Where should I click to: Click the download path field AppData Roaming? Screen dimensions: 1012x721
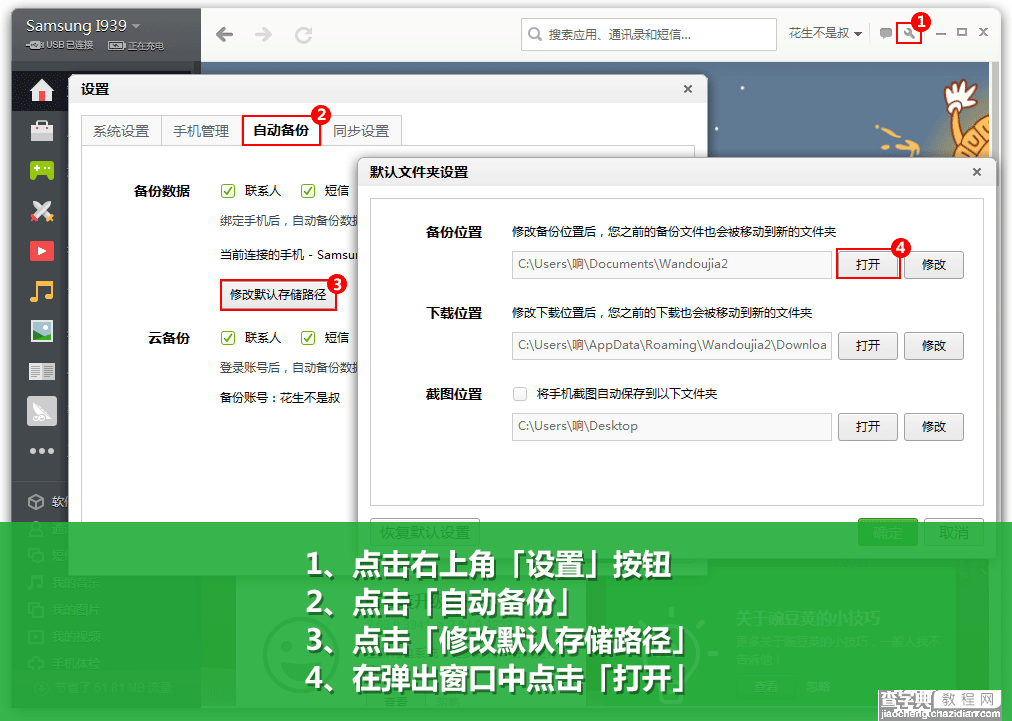click(x=671, y=346)
